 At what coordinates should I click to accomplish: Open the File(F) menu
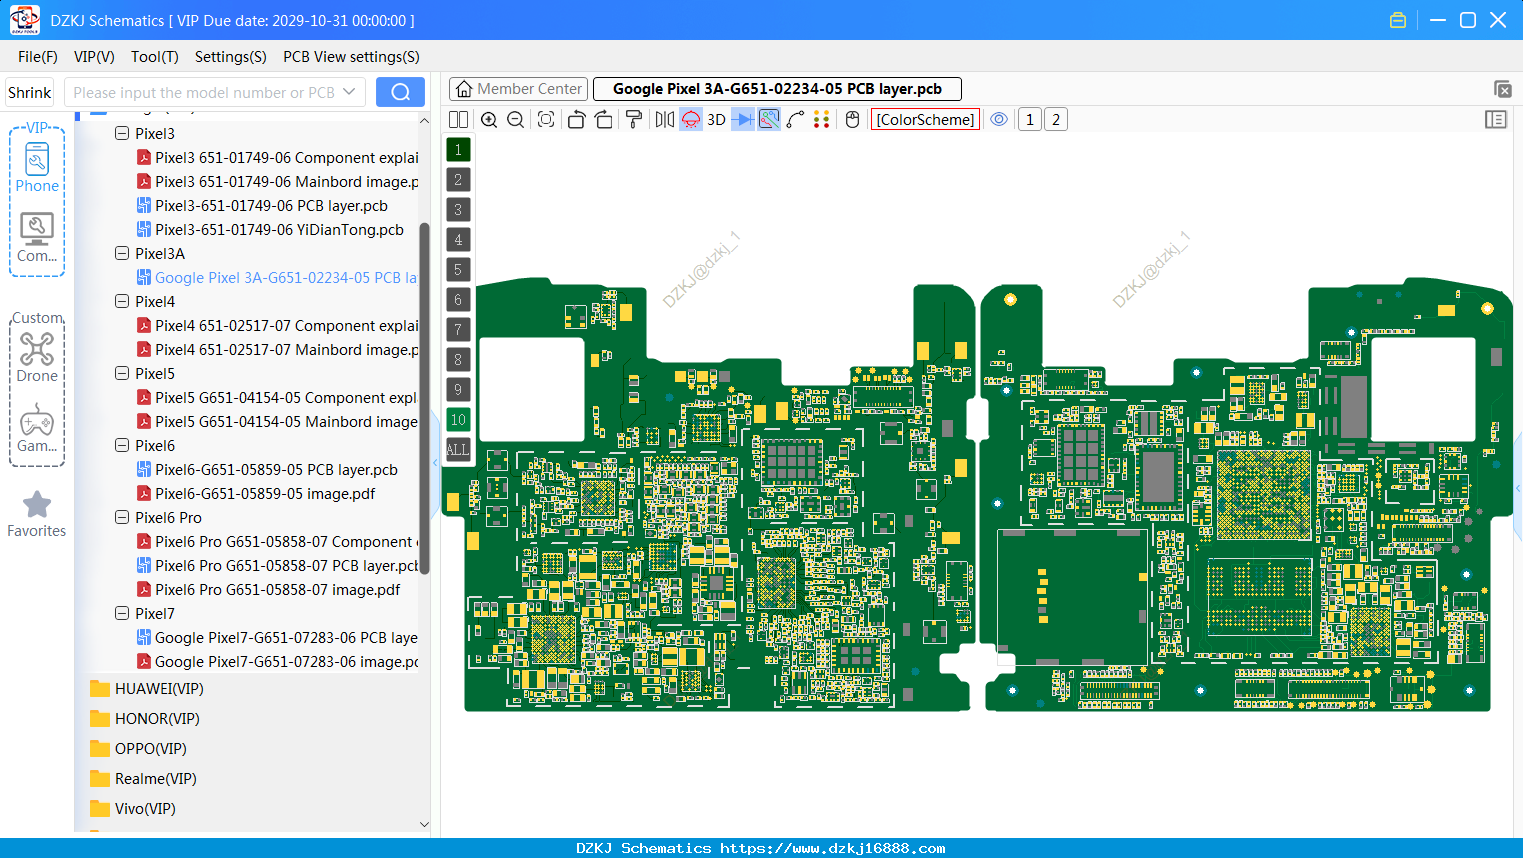pyautogui.click(x=38, y=57)
